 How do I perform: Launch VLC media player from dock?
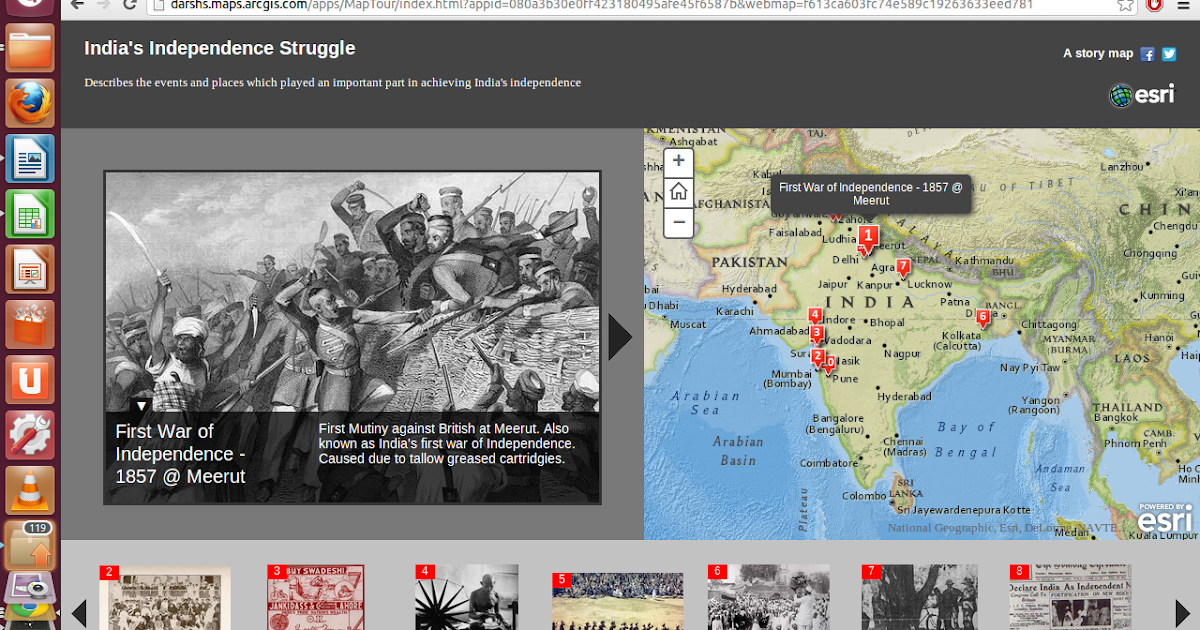click(30, 490)
